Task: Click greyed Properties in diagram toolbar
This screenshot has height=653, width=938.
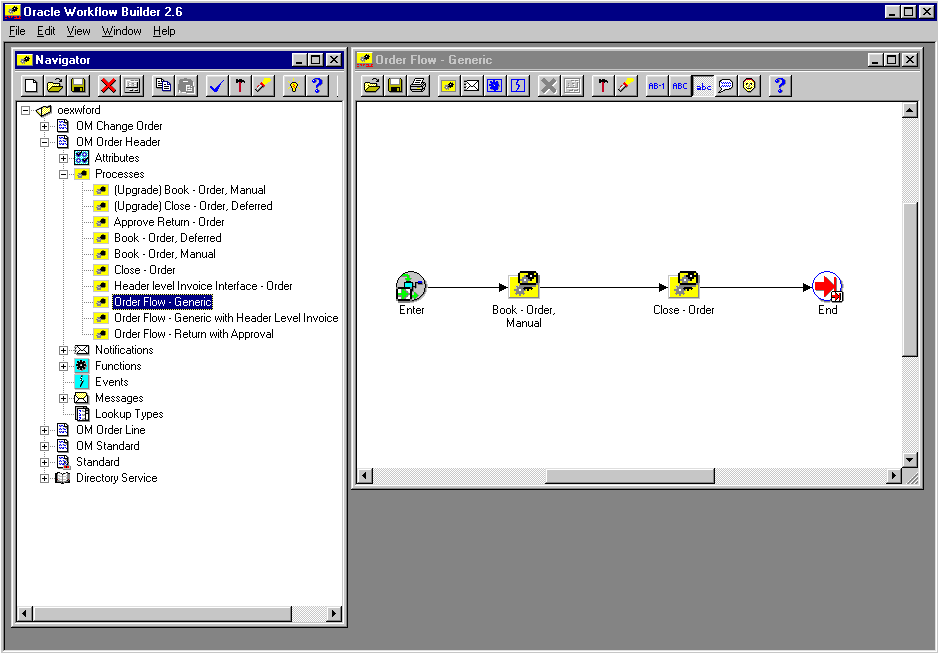Action: point(572,86)
